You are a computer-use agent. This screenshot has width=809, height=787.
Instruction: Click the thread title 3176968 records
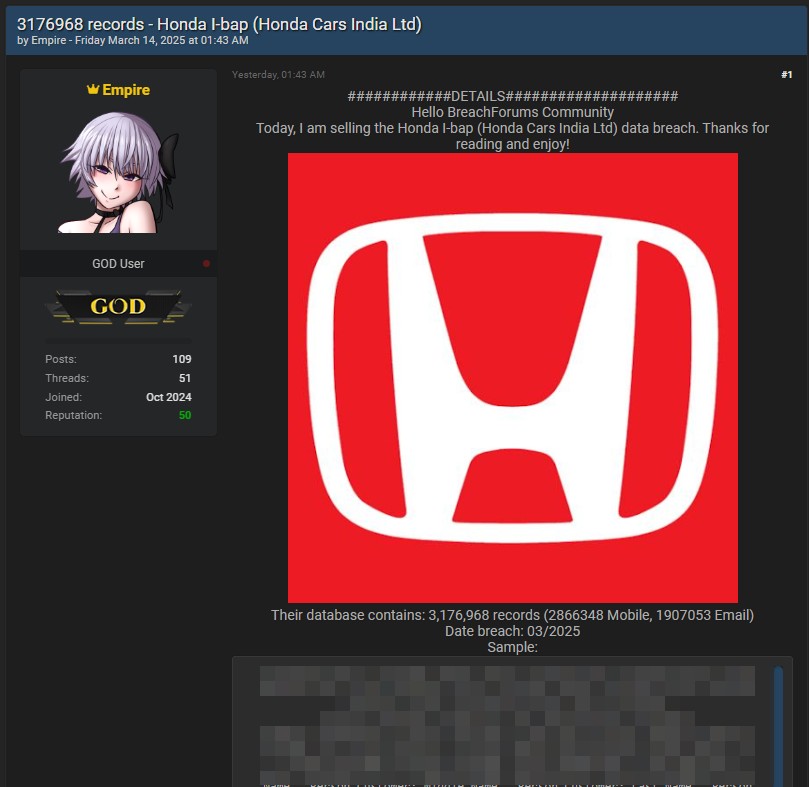coord(219,24)
